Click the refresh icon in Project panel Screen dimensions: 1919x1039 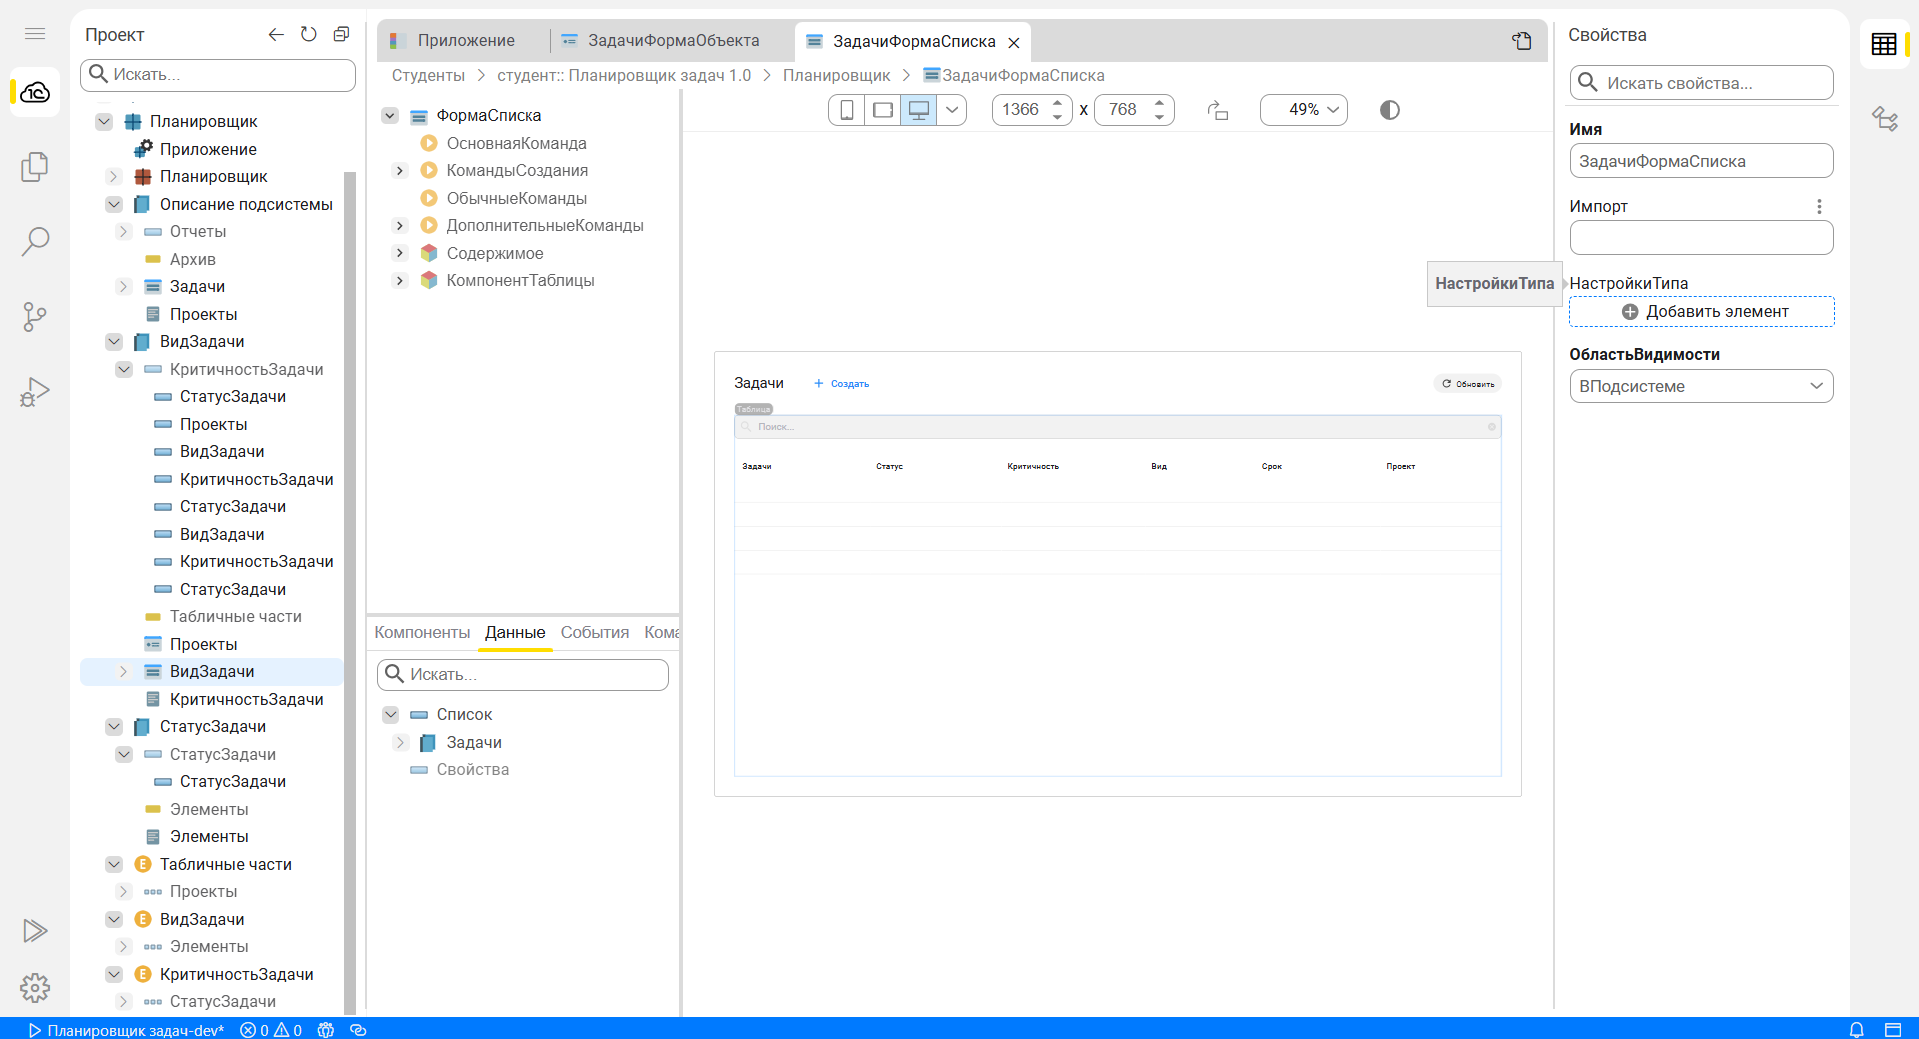[309, 35]
